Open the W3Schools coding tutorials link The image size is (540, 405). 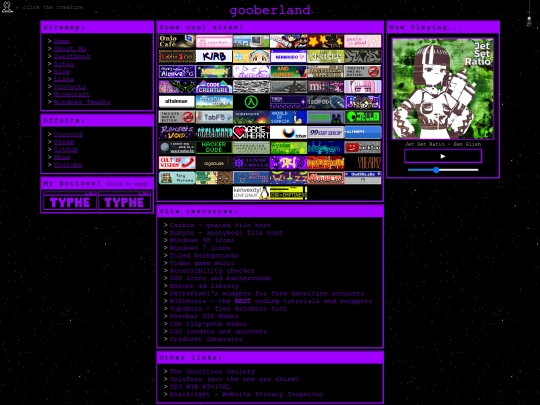(271, 301)
